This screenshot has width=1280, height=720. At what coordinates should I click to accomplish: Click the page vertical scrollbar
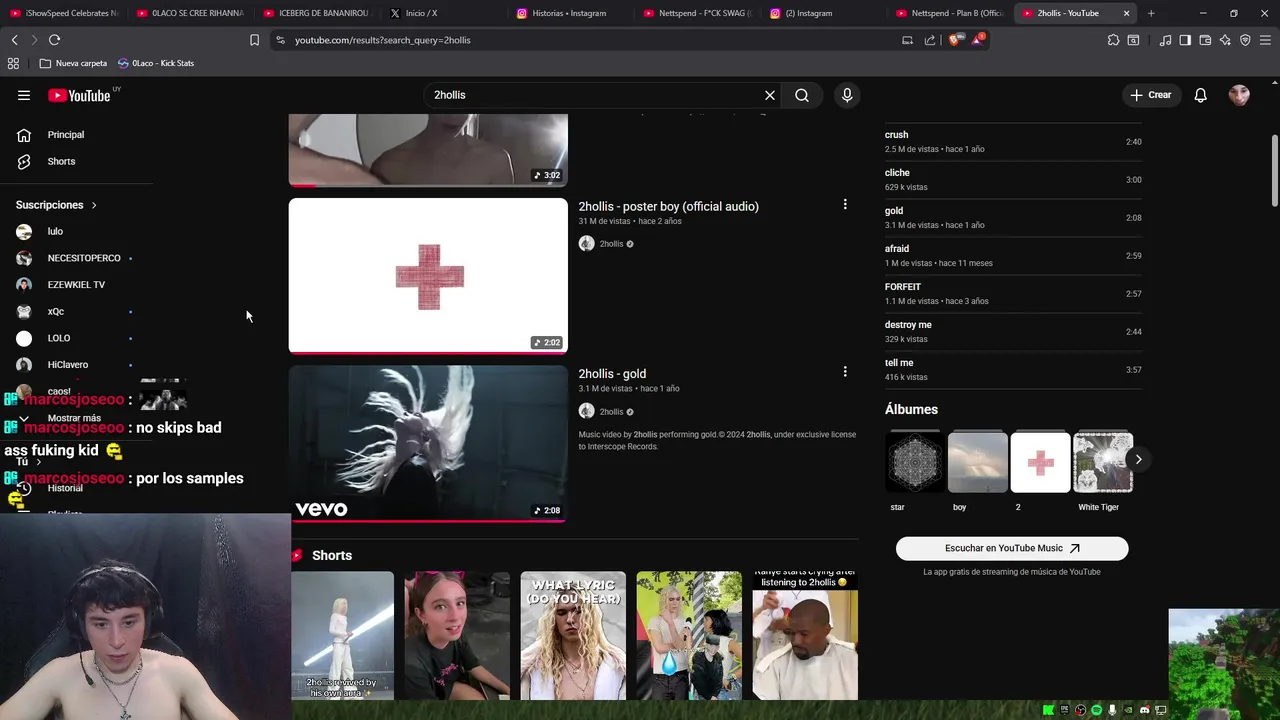coord(1275,170)
